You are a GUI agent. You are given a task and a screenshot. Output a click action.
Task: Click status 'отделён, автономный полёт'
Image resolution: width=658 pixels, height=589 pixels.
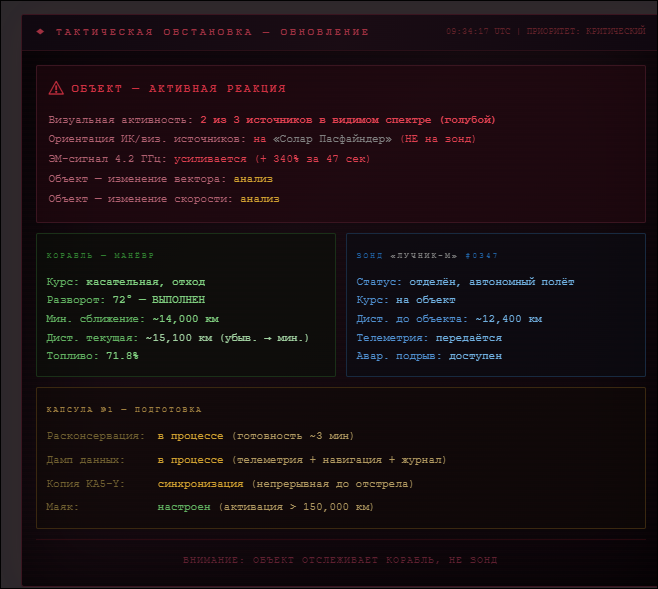pyautogui.click(x=492, y=282)
